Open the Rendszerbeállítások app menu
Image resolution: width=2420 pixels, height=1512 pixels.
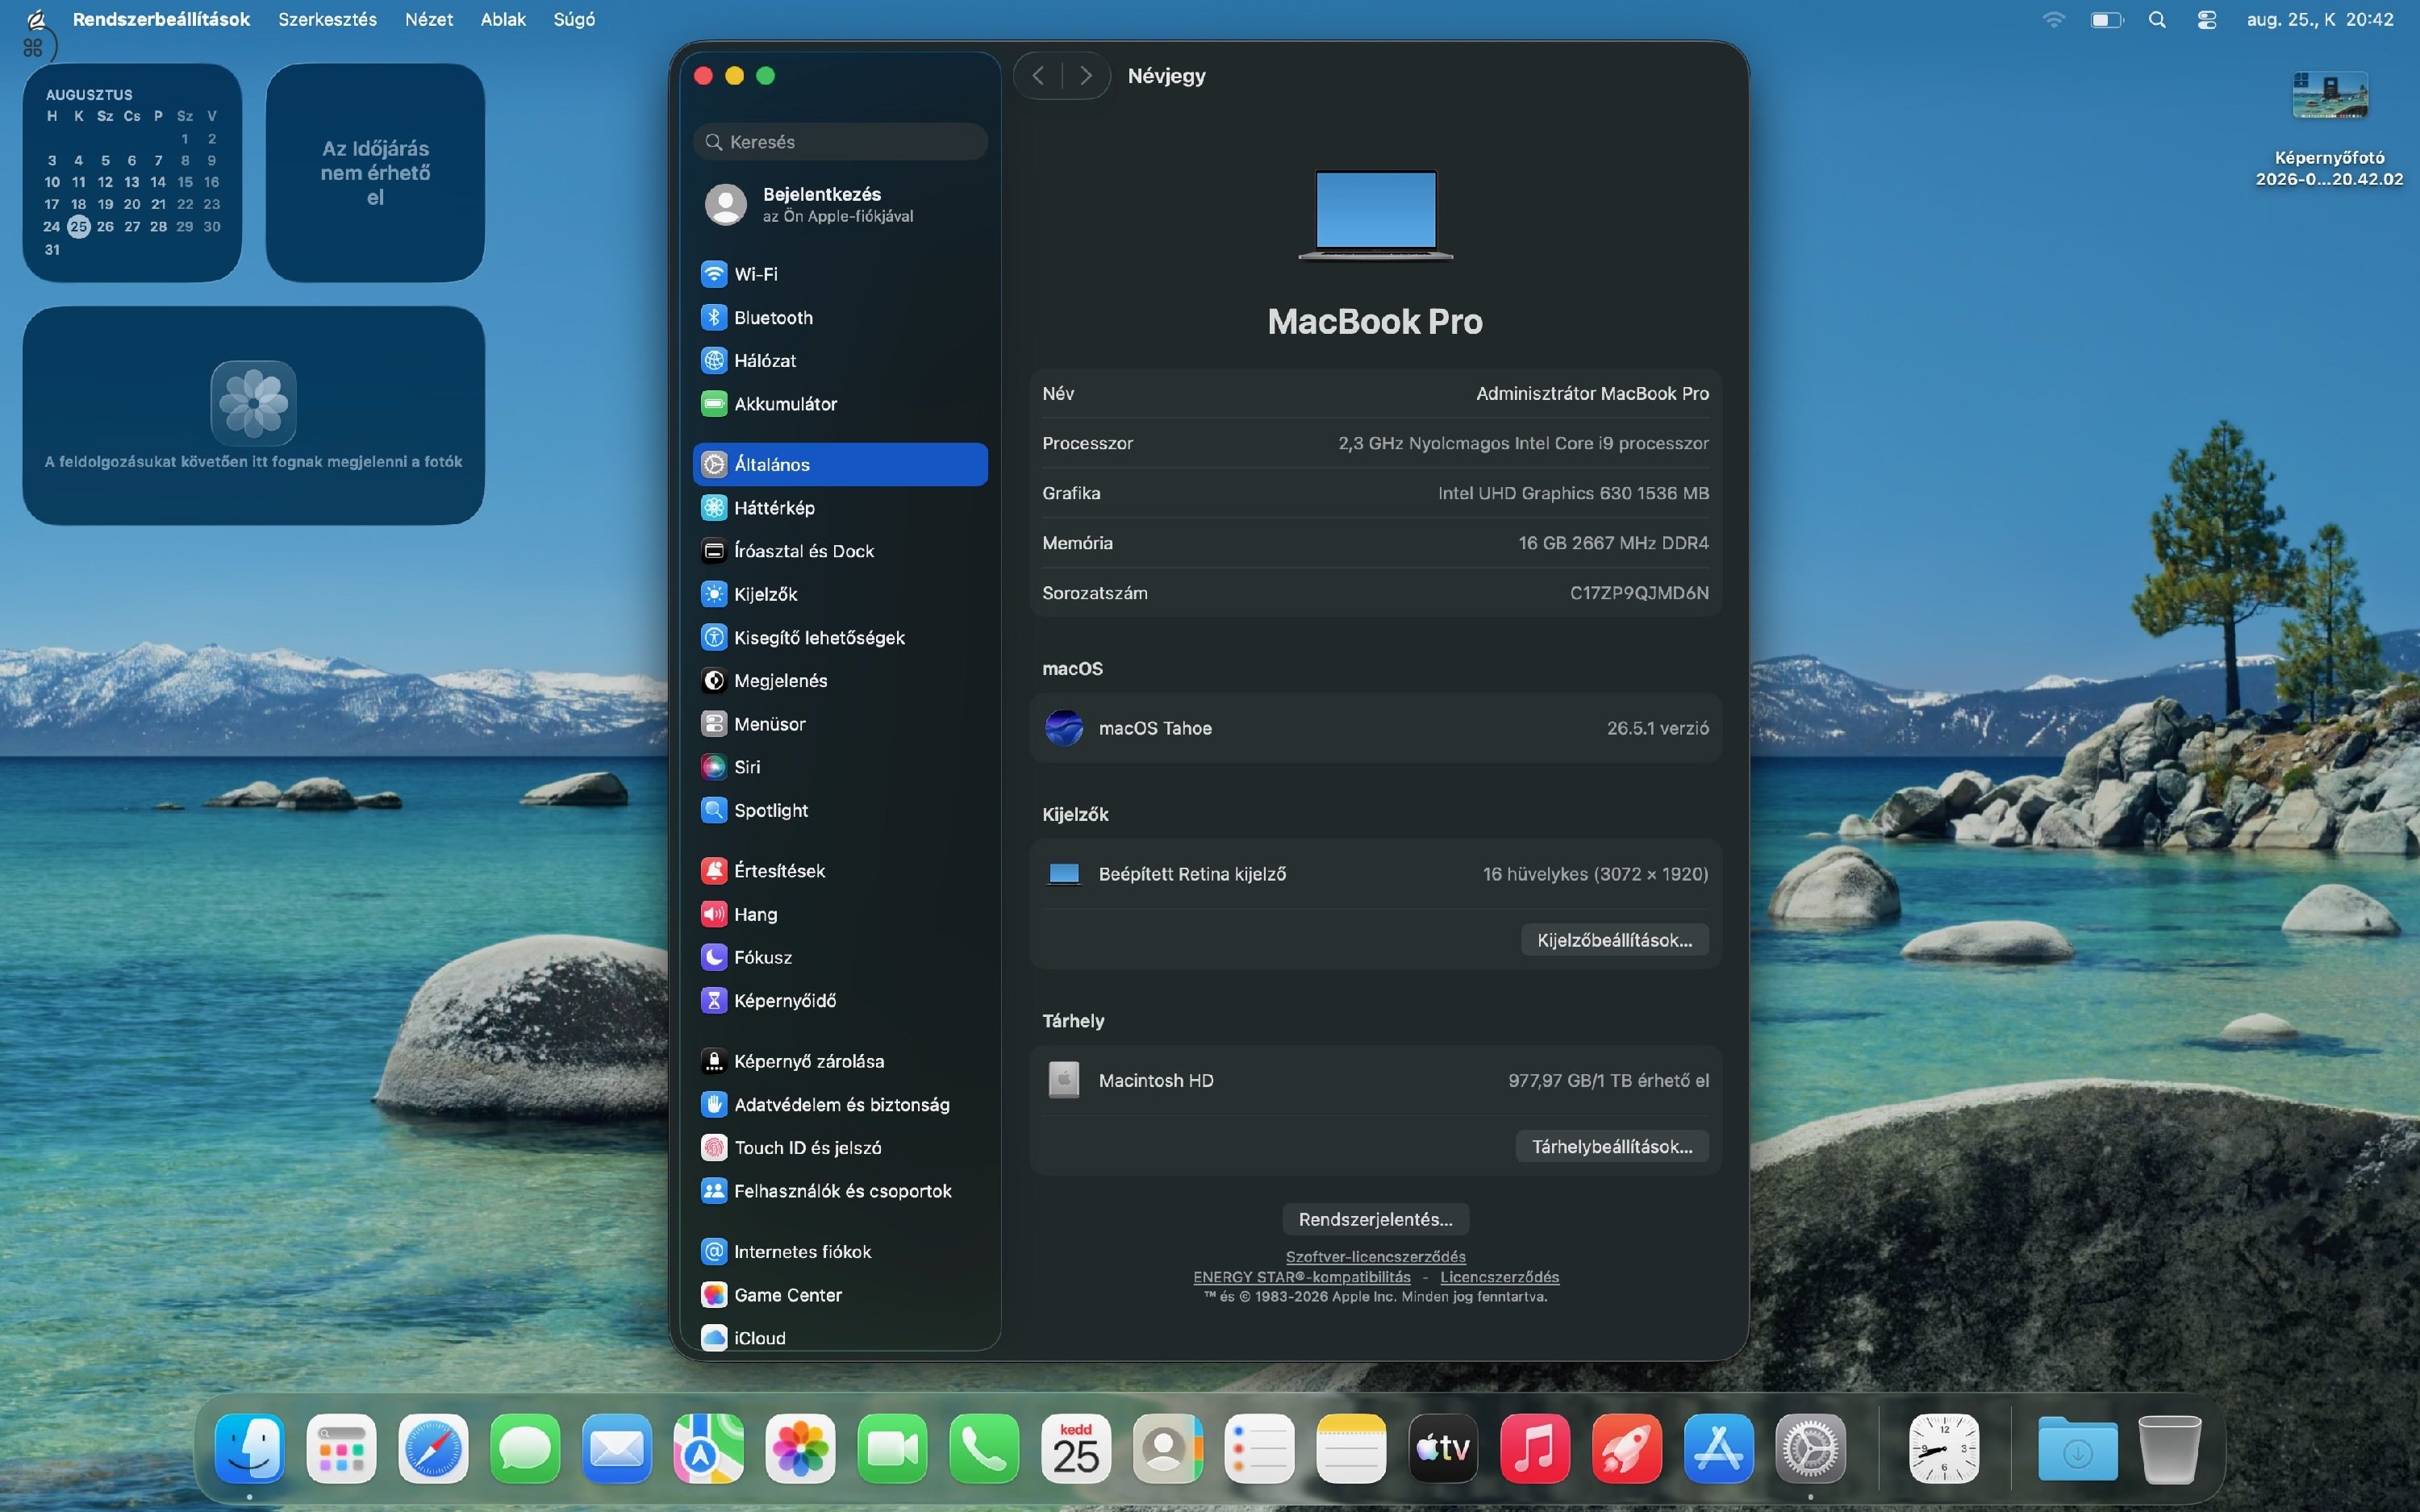point(161,19)
